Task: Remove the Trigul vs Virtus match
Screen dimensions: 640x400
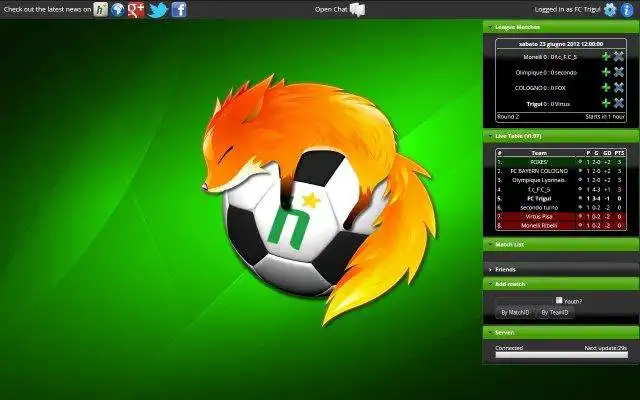Action: (619, 103)
